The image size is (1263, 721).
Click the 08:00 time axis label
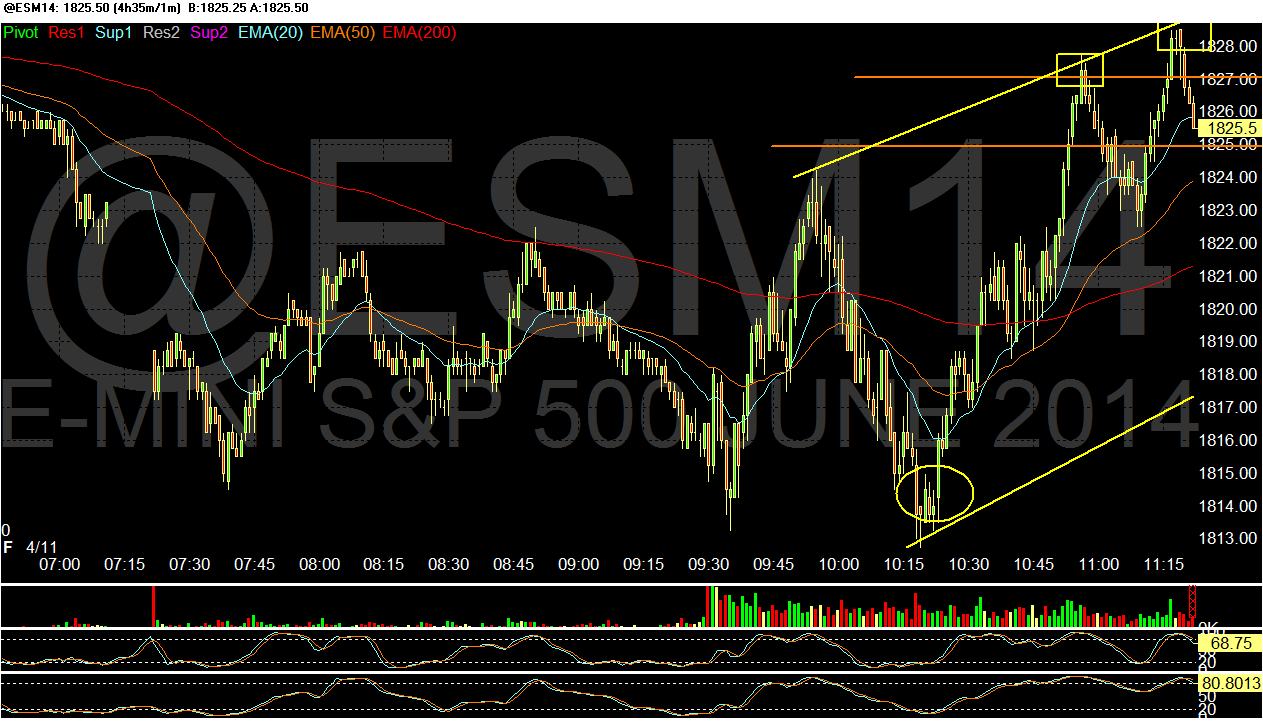(319, 565)
